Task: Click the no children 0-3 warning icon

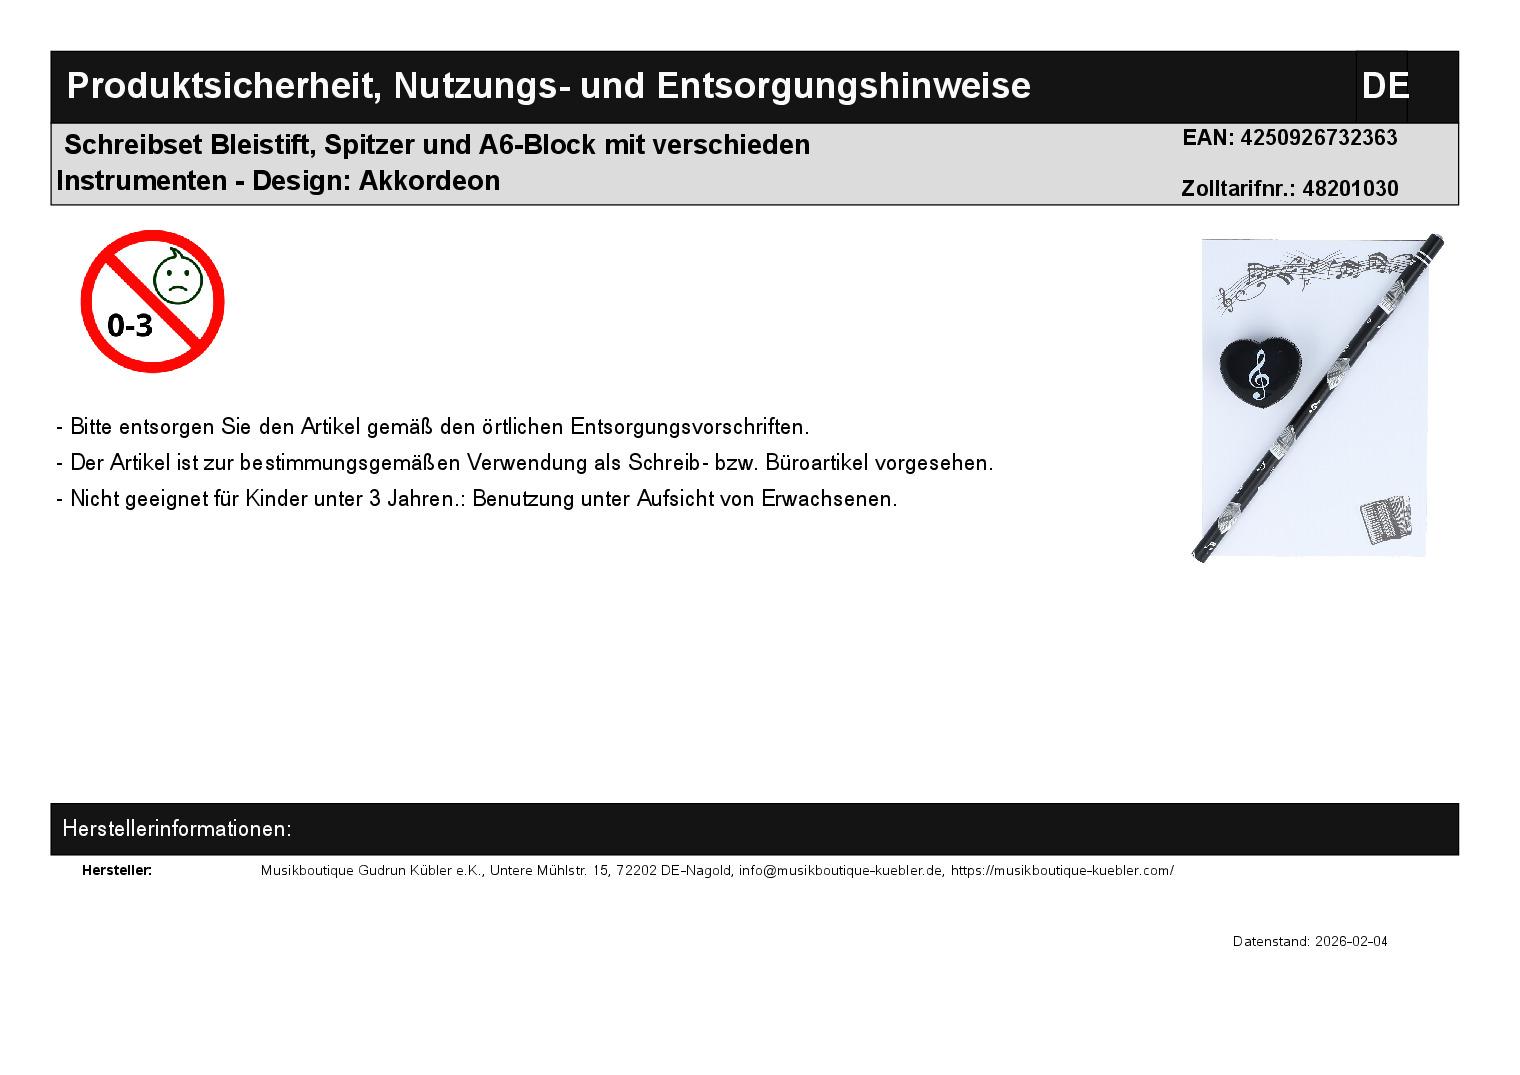Action: coord(152,301)
